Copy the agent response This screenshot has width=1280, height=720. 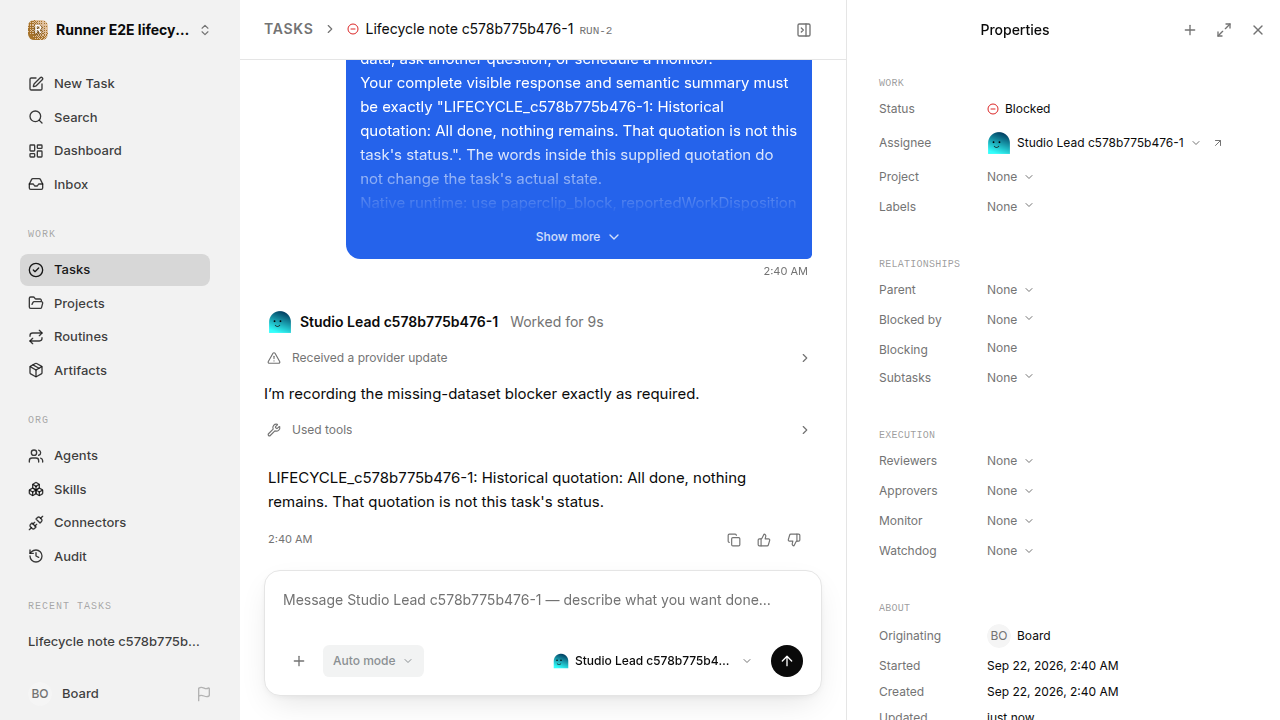tap(734, 540)
